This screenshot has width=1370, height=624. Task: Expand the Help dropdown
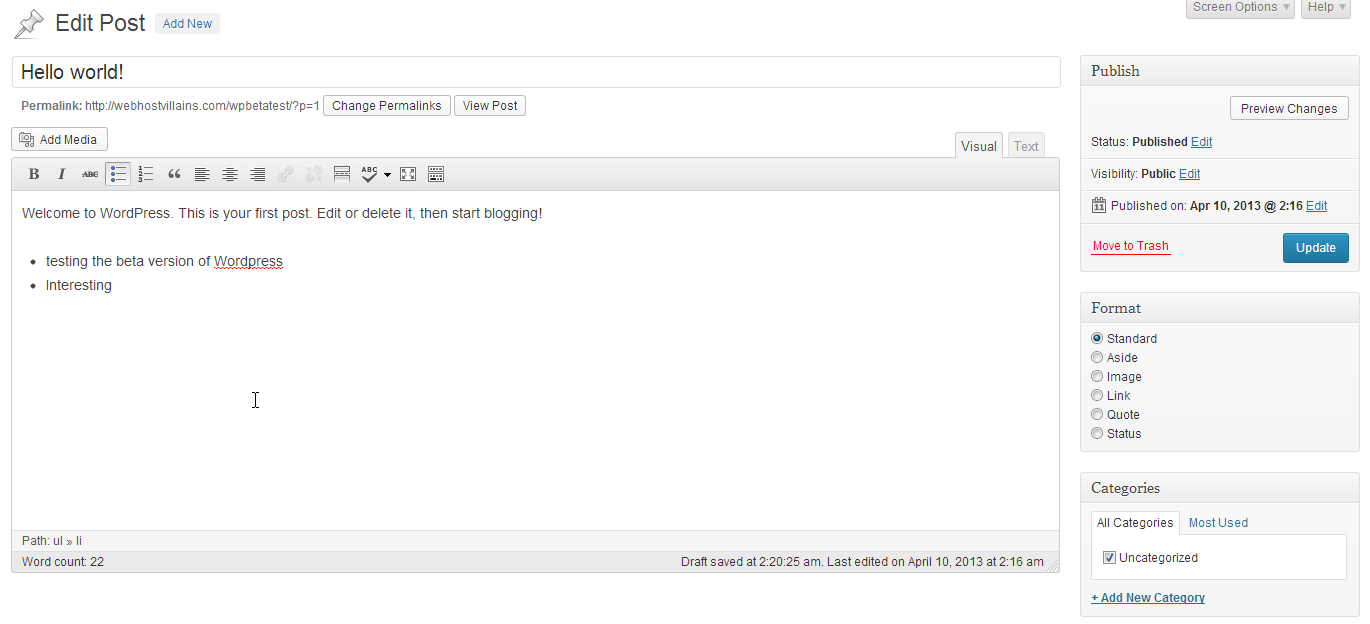coord(1326,7)
